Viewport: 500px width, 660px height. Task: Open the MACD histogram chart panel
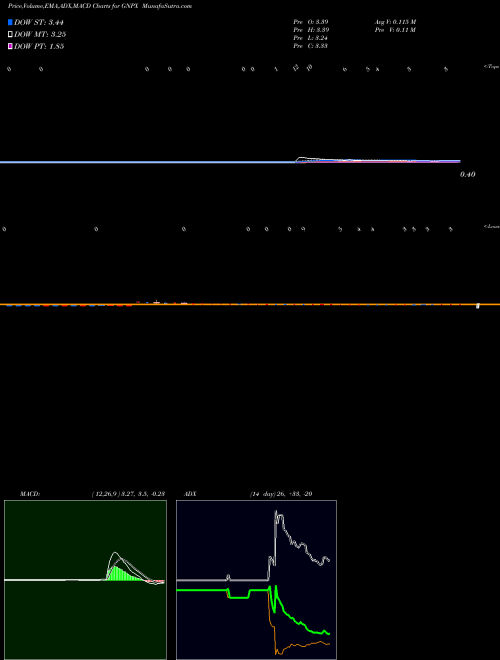(85, 580)
